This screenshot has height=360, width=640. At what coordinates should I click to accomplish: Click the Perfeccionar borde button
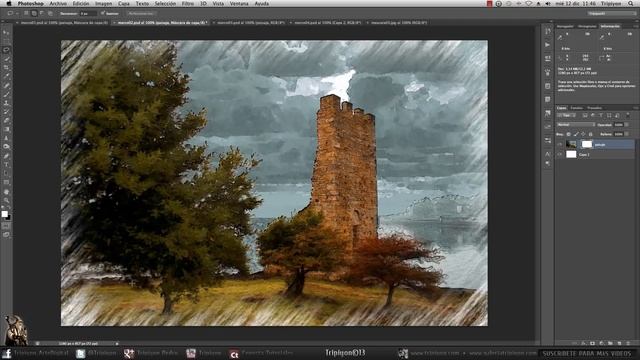coord(141,13)
